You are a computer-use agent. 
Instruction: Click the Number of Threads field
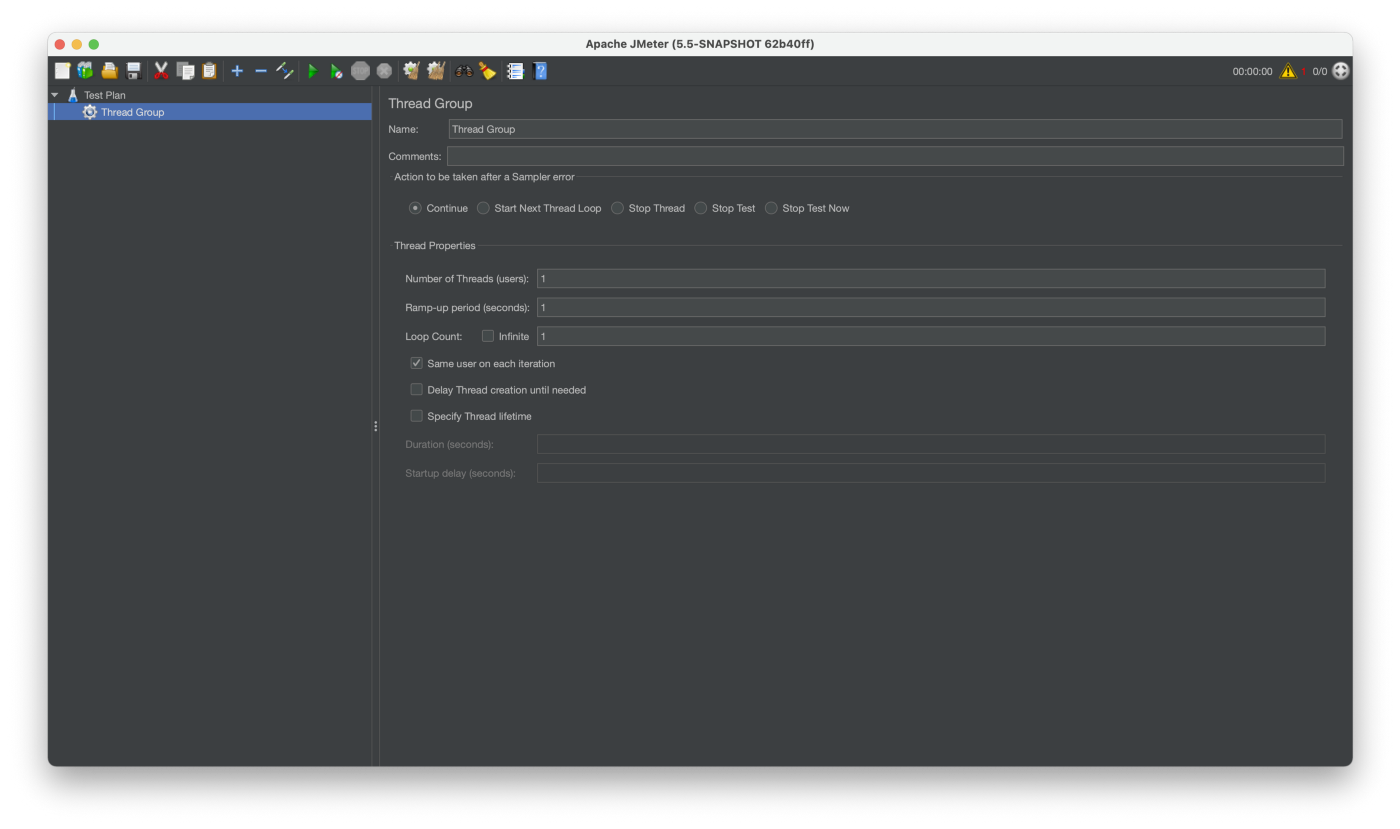point(931,278)
